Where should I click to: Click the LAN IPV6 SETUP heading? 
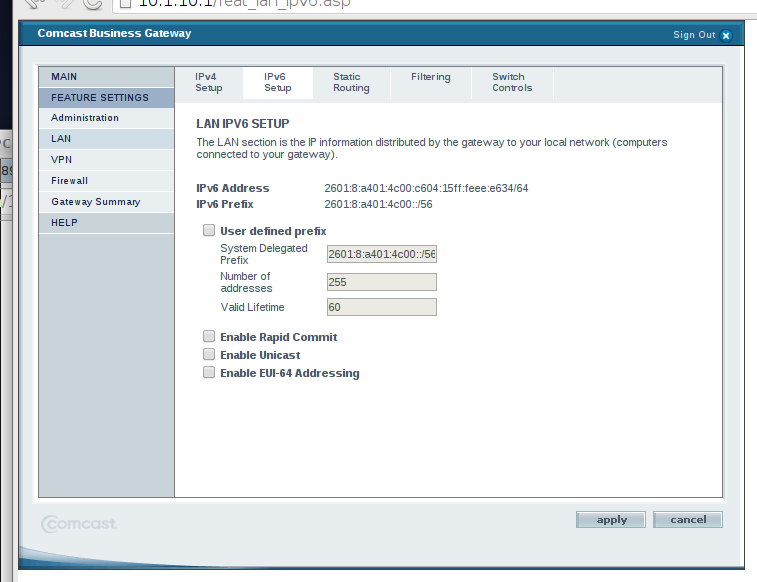[x=243, y=124]
